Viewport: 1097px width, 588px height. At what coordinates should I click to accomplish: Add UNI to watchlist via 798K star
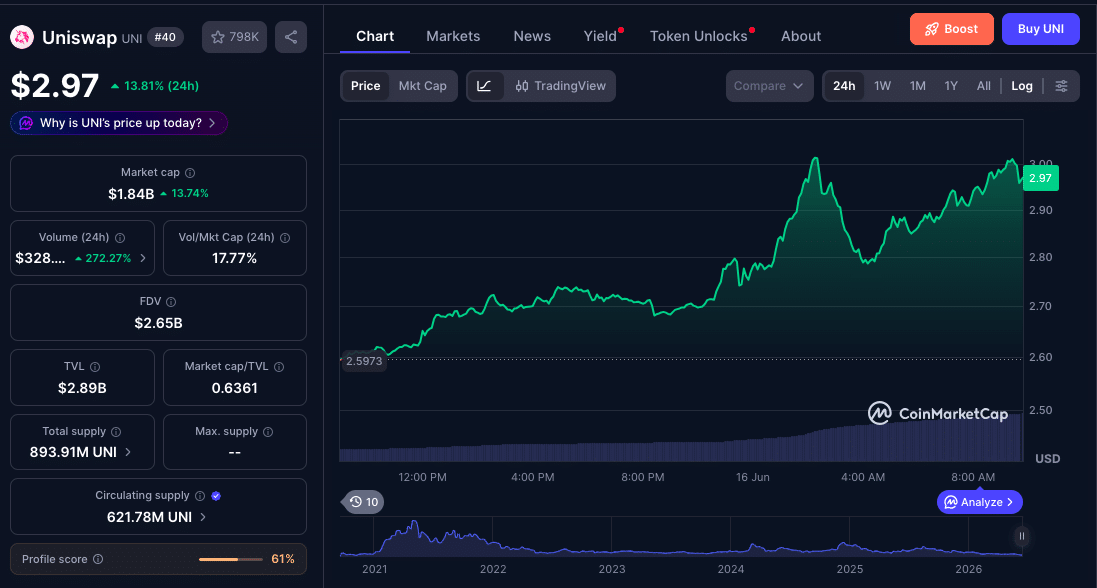coord(234,37)
